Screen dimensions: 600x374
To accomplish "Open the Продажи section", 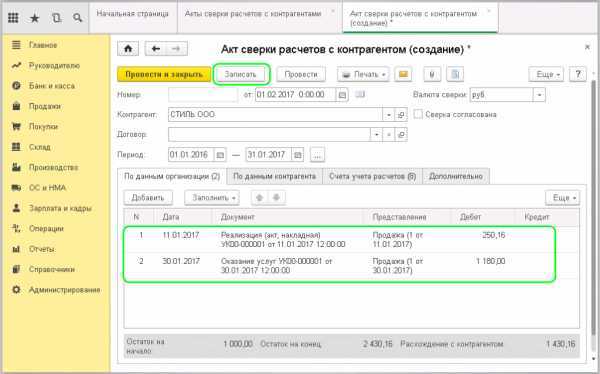I will [x=45, y=106].
